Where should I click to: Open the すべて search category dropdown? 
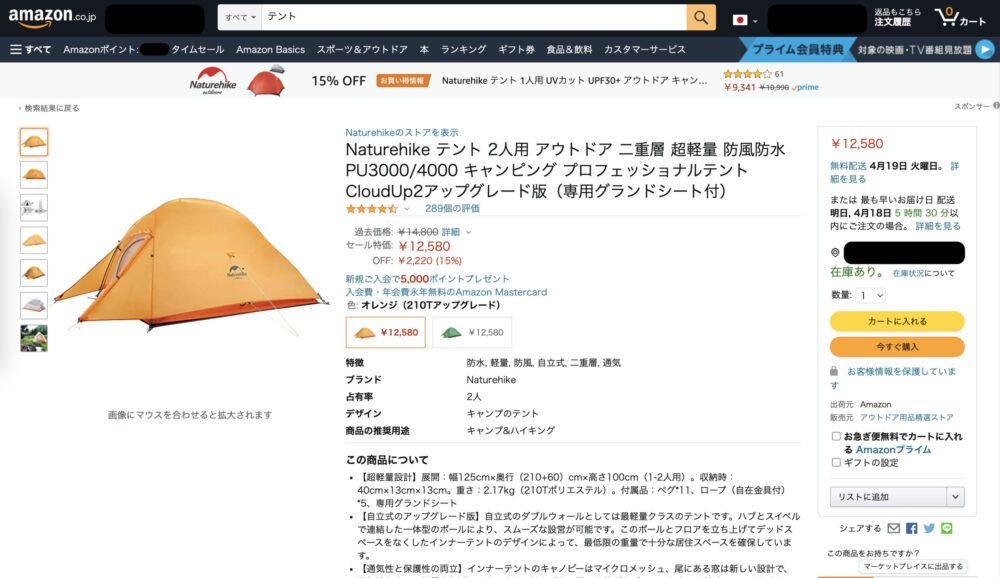240,17
